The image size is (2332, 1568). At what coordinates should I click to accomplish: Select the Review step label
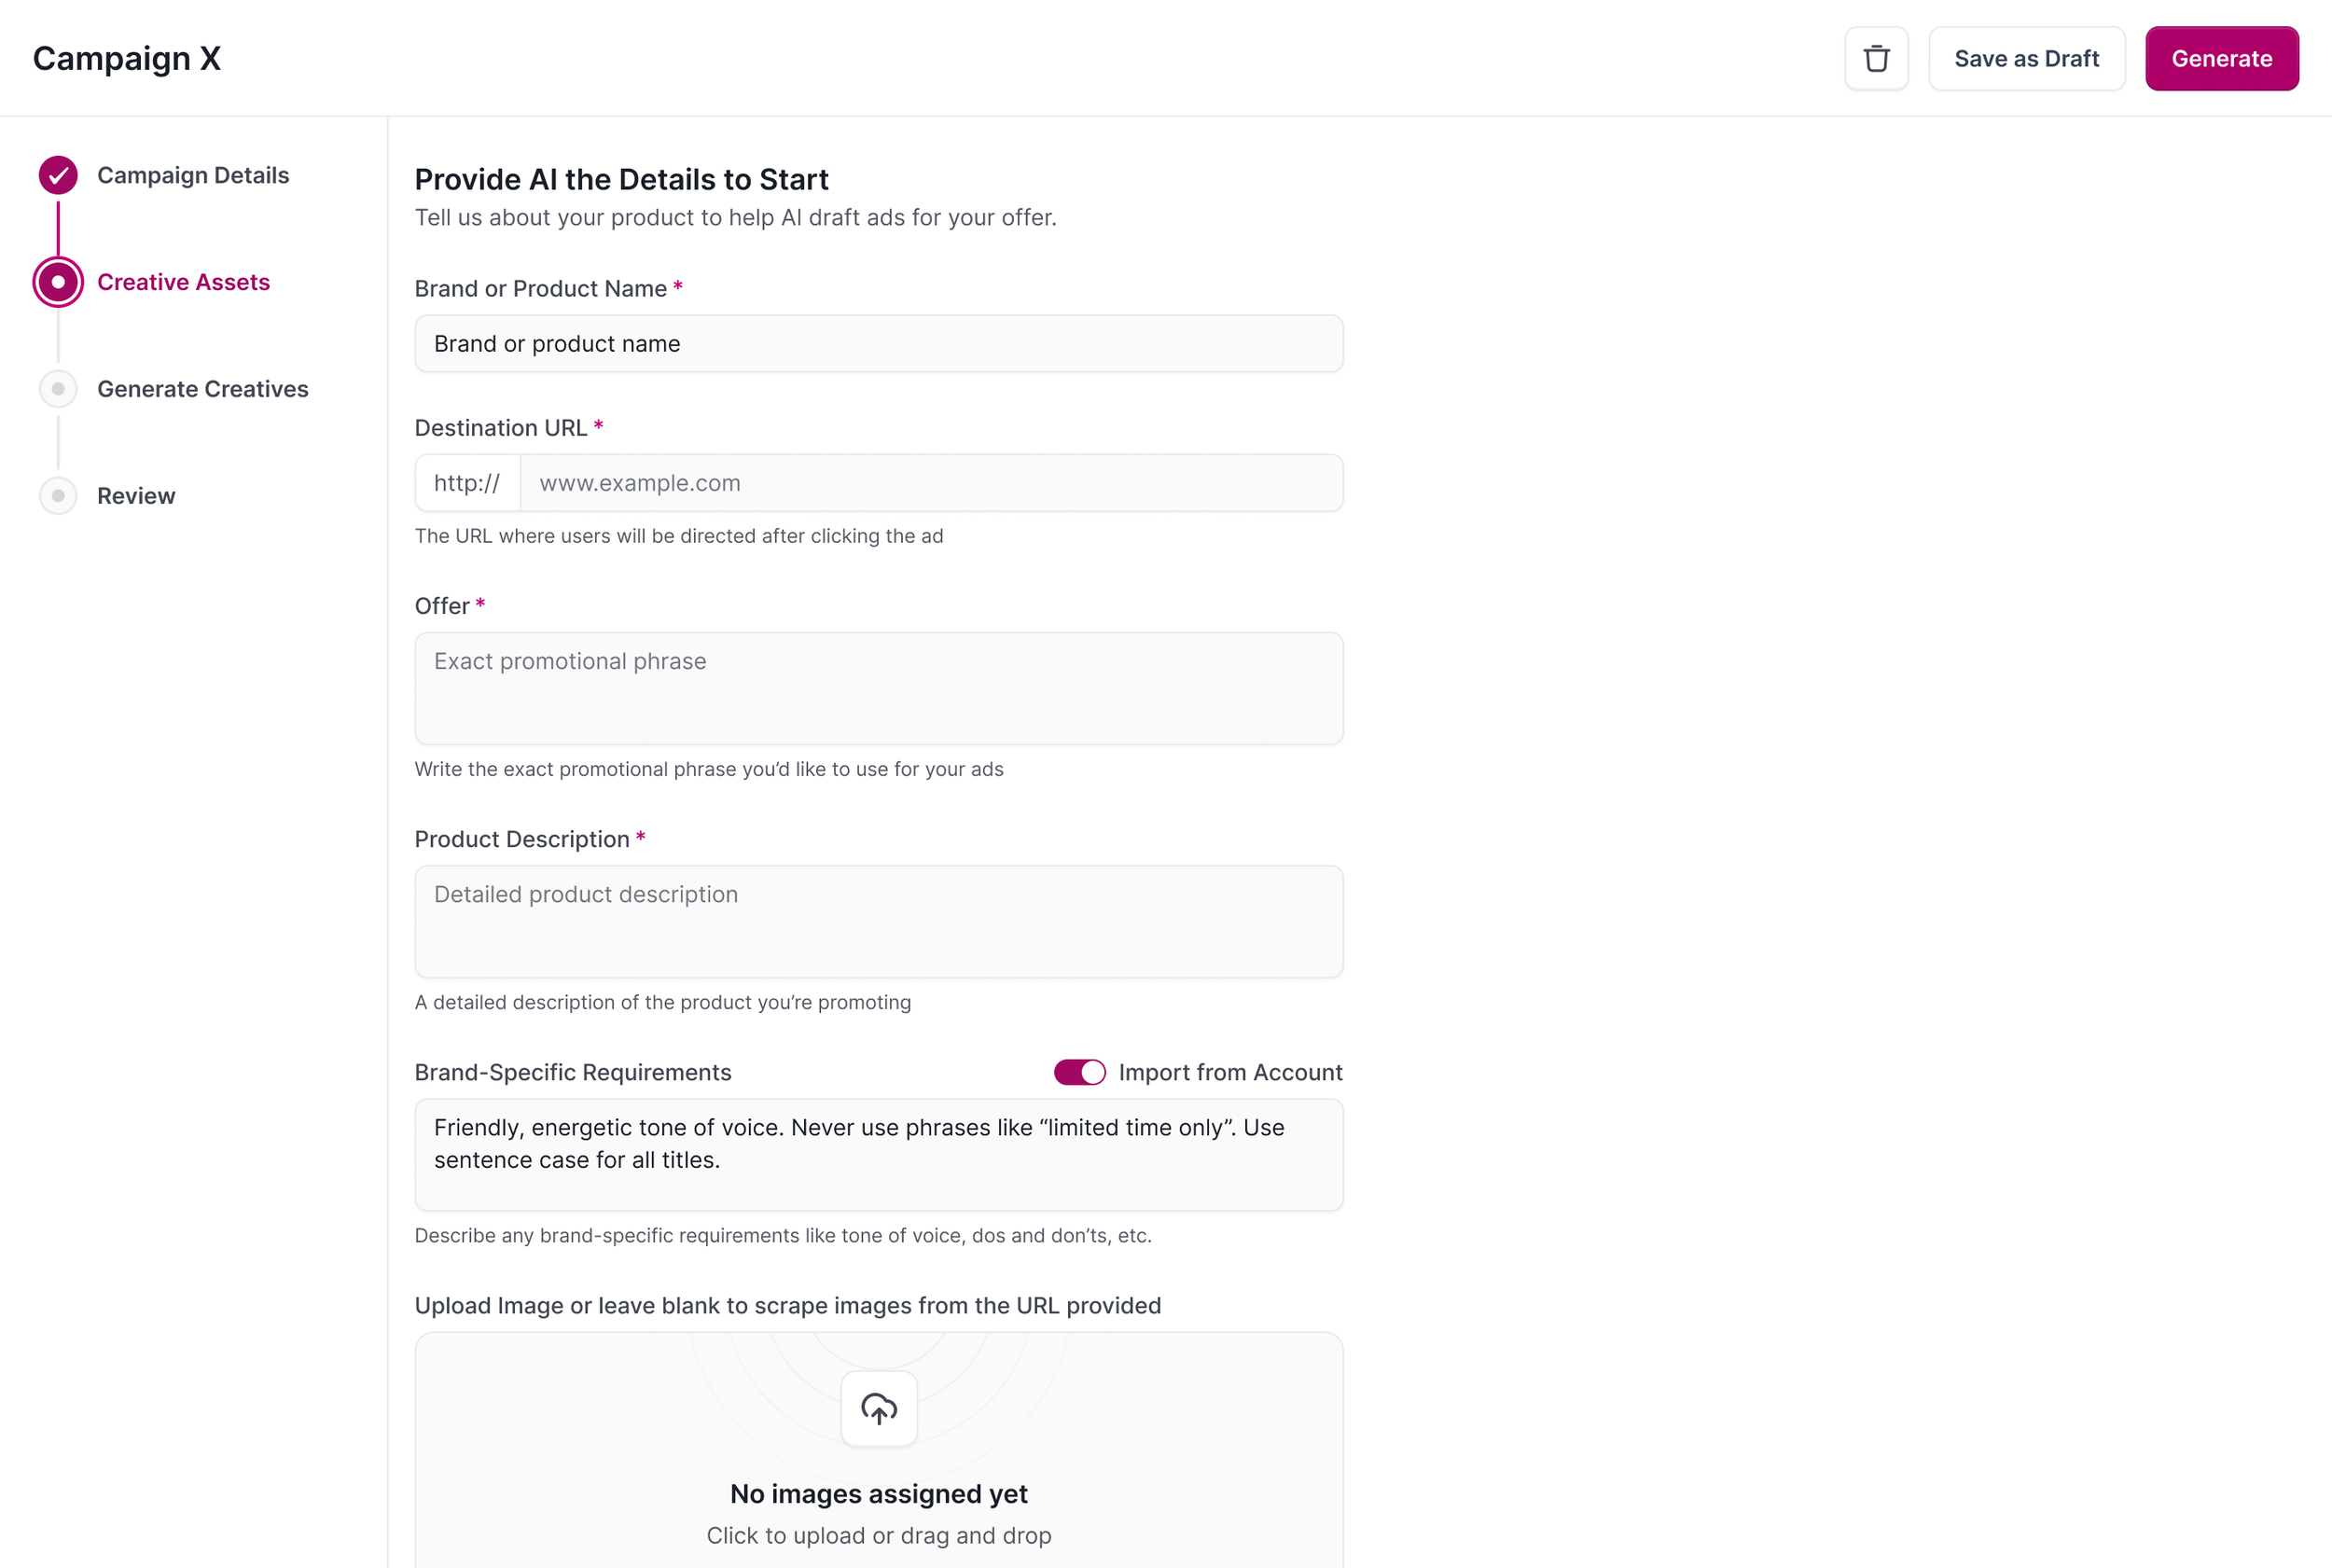tap(136, 496)
